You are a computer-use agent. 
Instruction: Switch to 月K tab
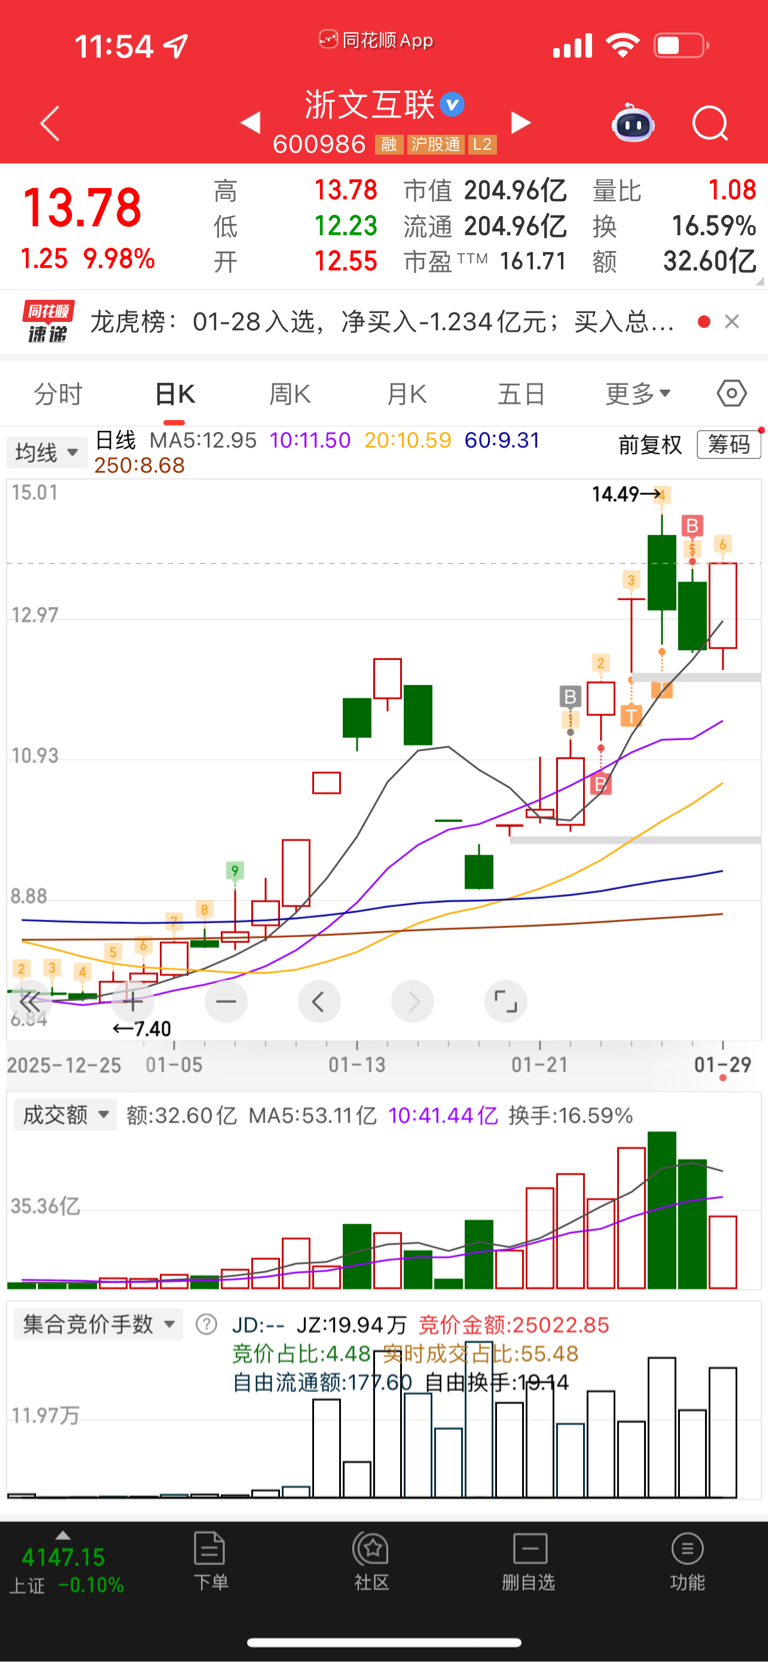pyautogui.click(x=407, y=395)
